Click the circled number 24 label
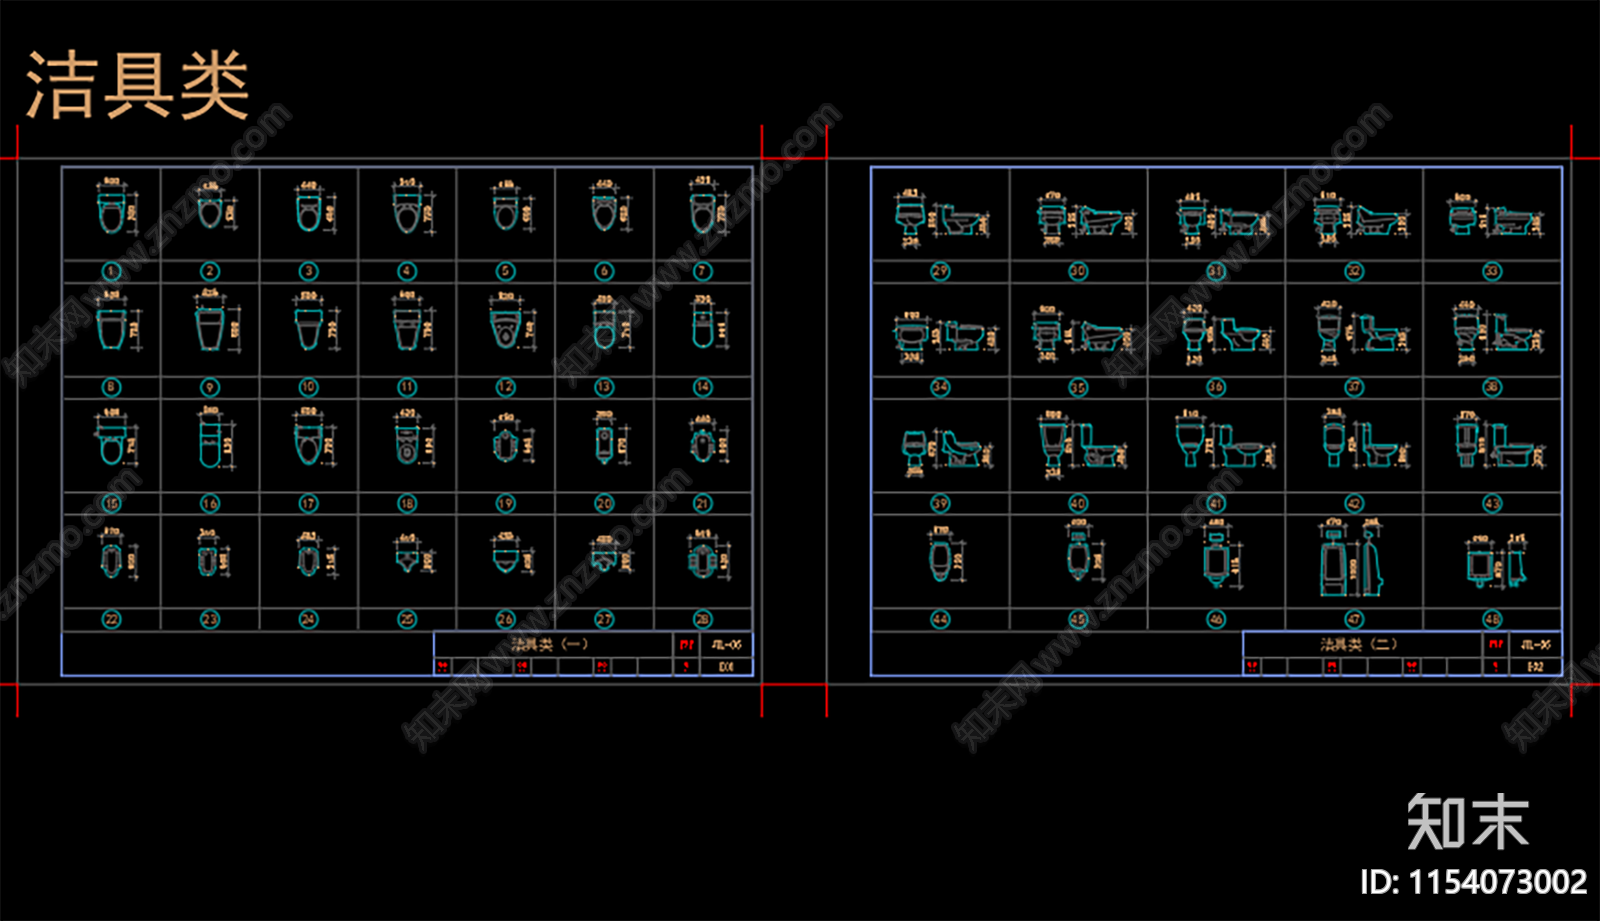 coord(309,619)
